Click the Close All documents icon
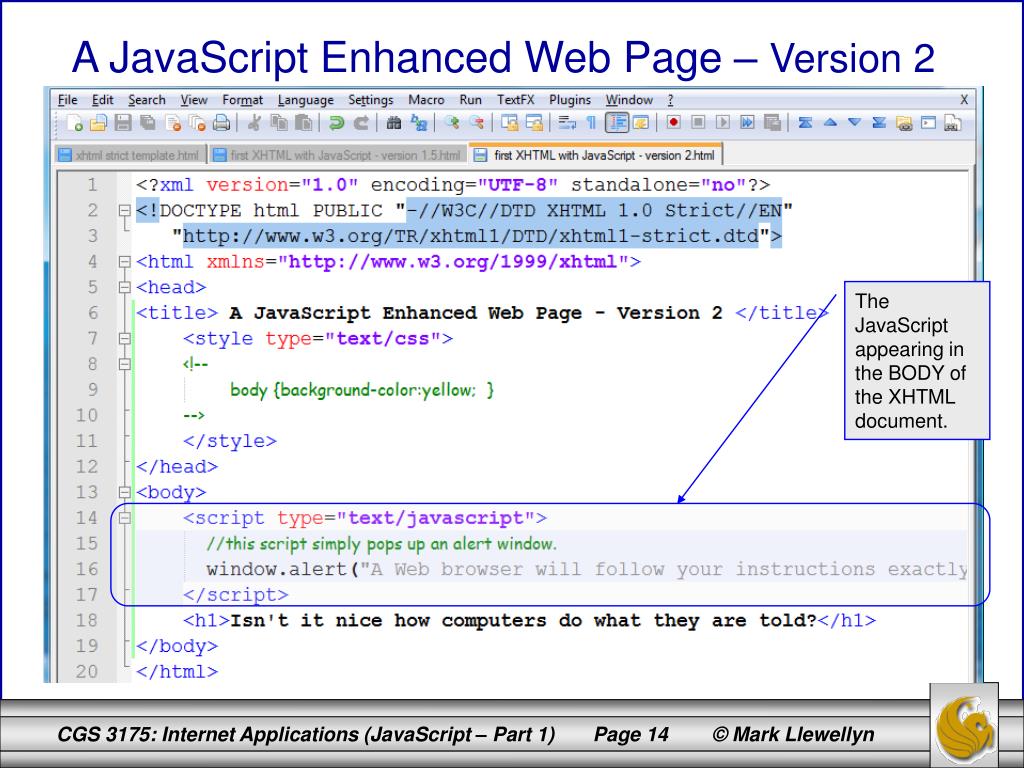 197,122
